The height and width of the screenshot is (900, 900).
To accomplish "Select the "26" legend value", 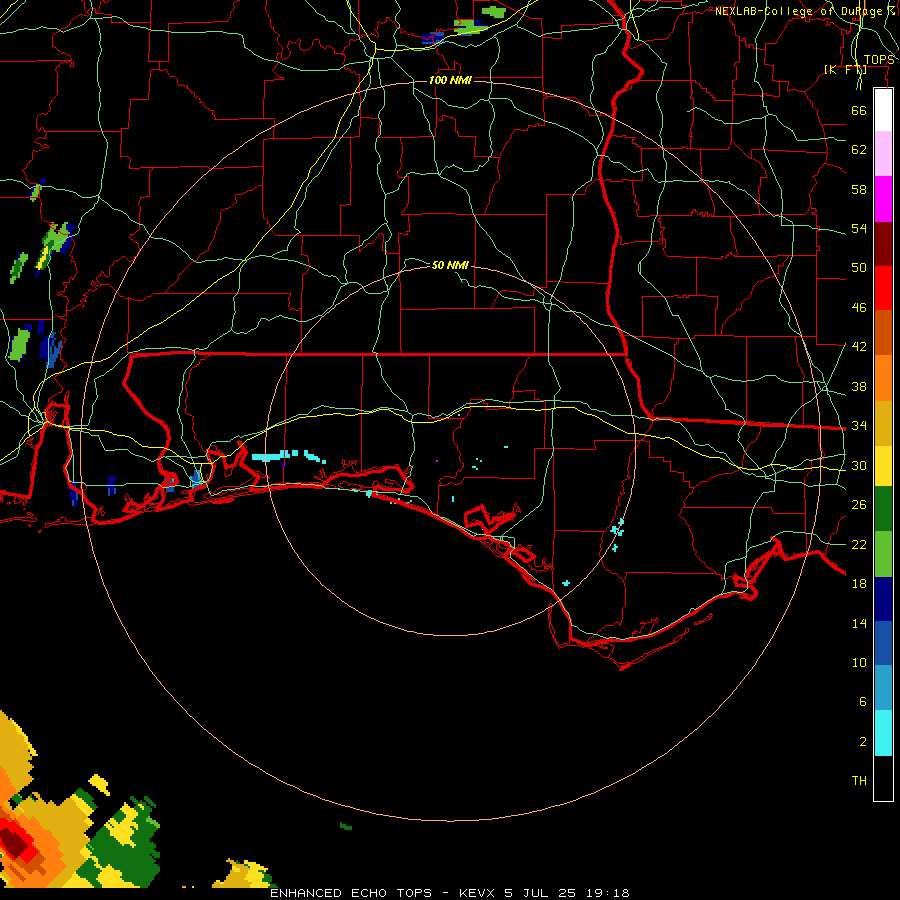I will point(859,505).
